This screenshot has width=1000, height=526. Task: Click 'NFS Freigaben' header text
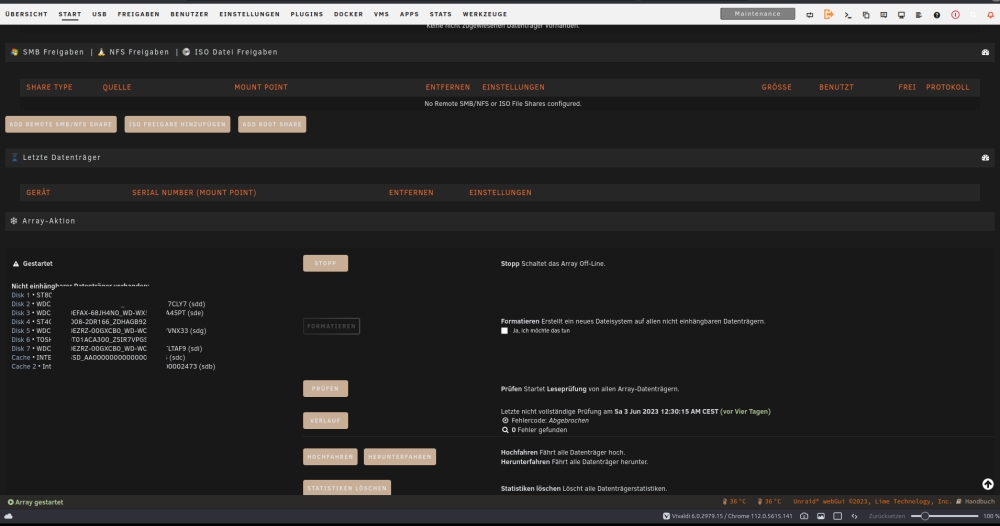coord(139,52)
